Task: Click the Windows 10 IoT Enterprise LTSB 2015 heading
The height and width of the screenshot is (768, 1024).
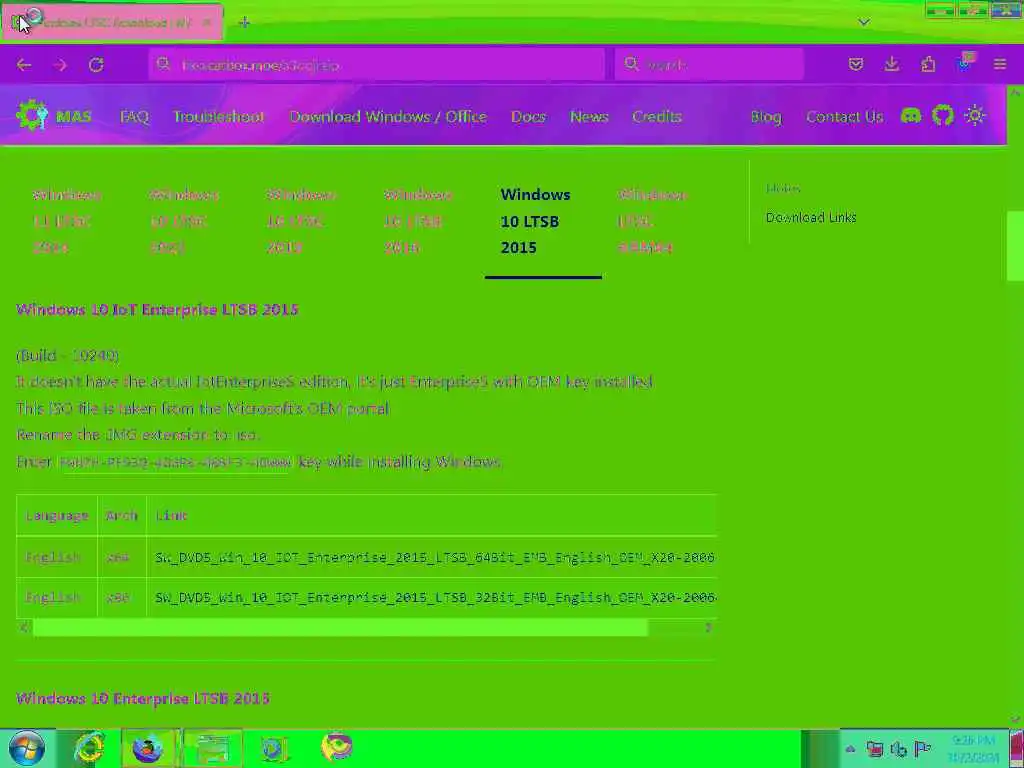Action: point(157,310)
